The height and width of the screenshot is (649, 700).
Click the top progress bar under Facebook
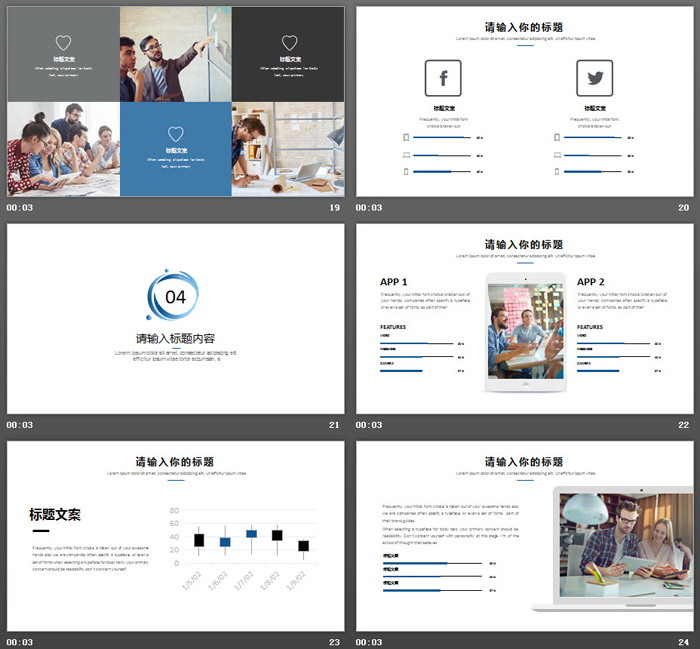click(x=442, y=137)
